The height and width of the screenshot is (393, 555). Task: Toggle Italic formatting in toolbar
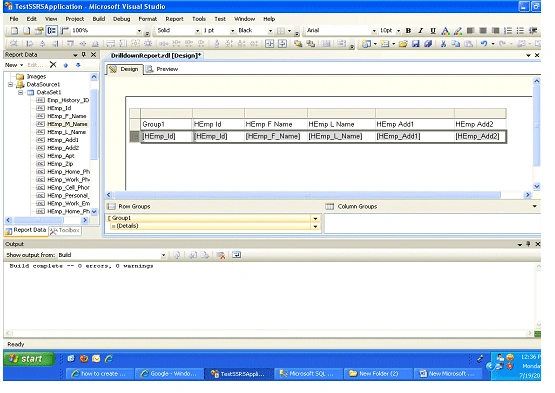[420, 31]
